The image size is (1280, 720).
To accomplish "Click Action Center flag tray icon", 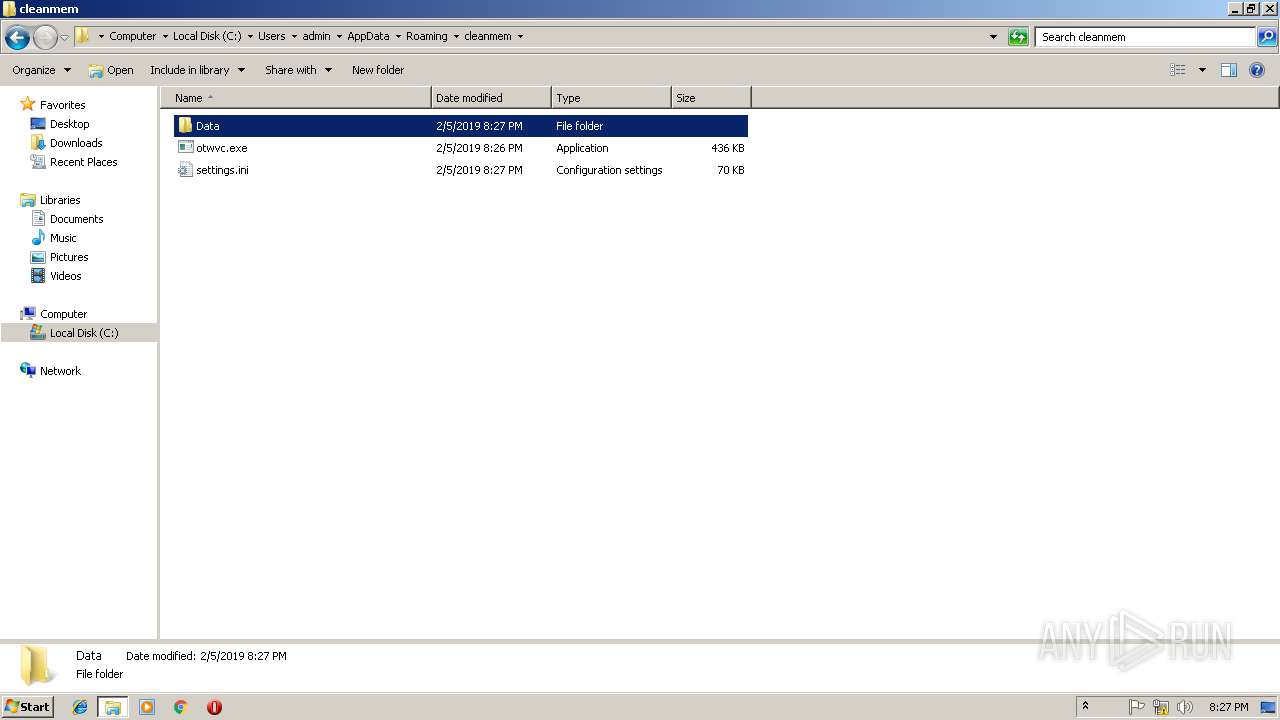I will click(x=1137, y=707).
